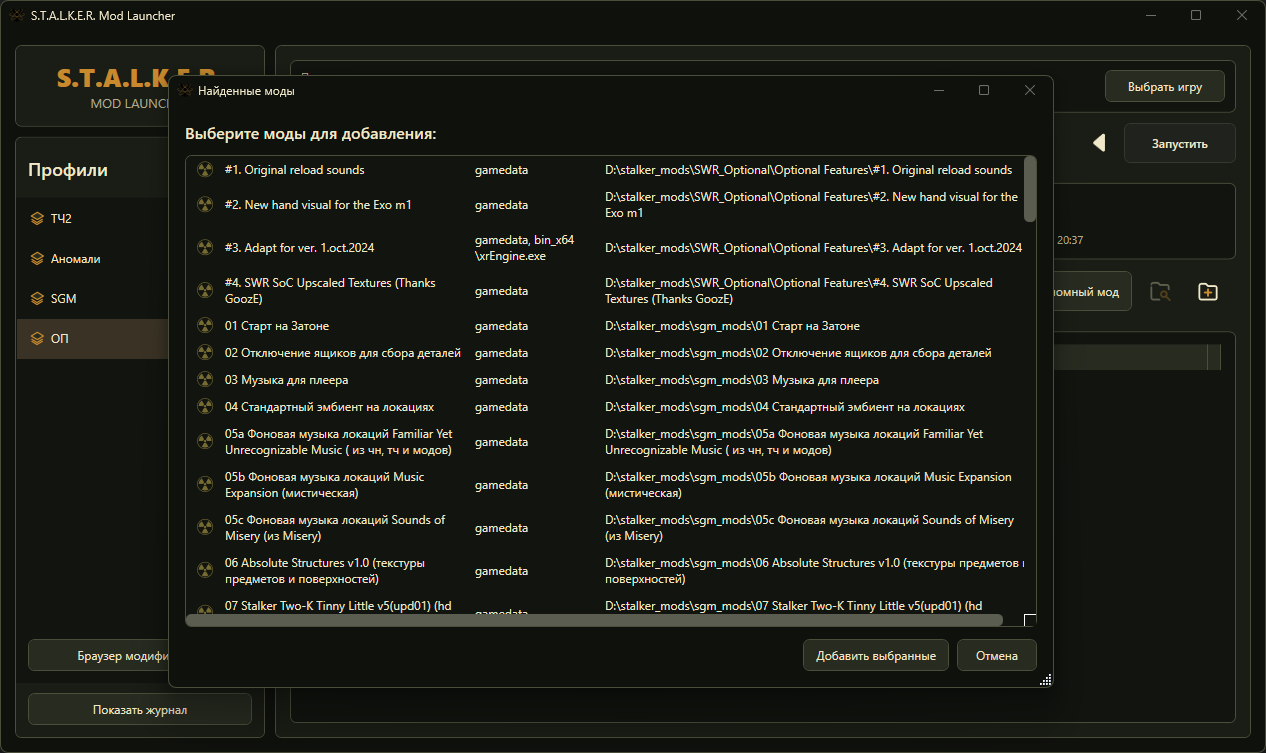Select the SGM profile
This screenshot has width=1266, height=753.
click(x=92, y=299)
